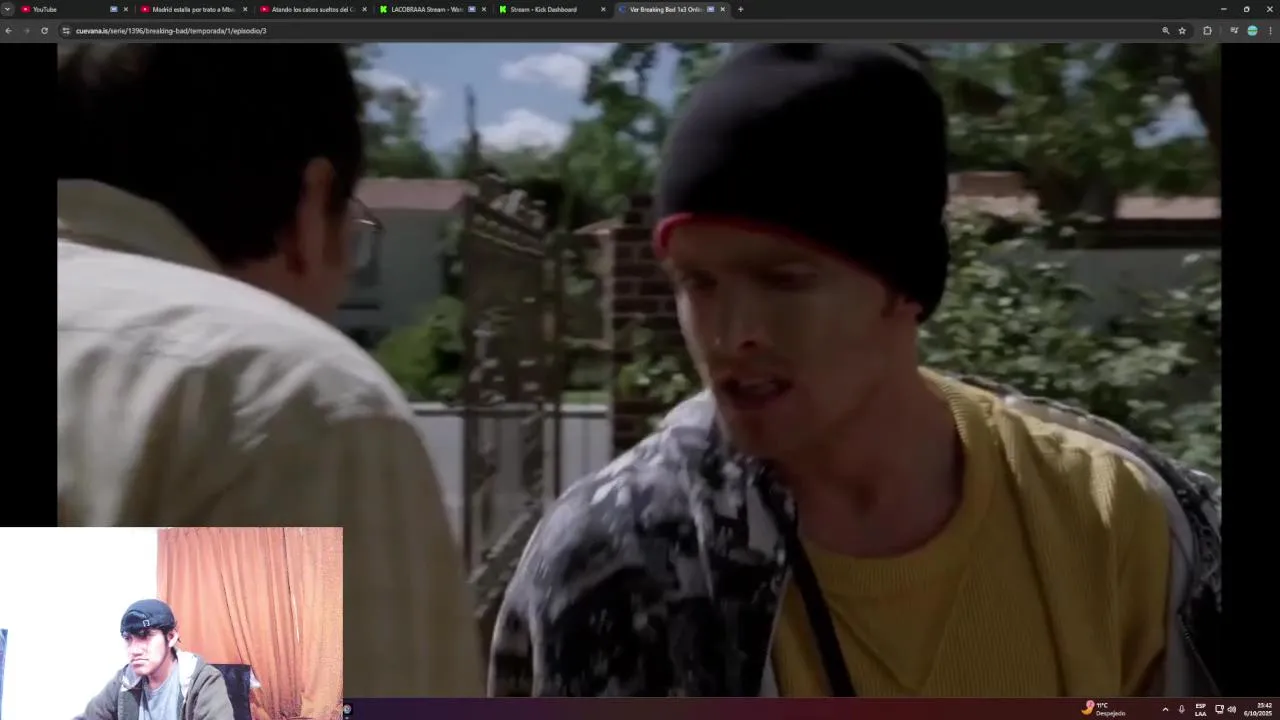Go forward to the next page
Viewport: 1280px width, 720px height.
(x=26, y=31)
